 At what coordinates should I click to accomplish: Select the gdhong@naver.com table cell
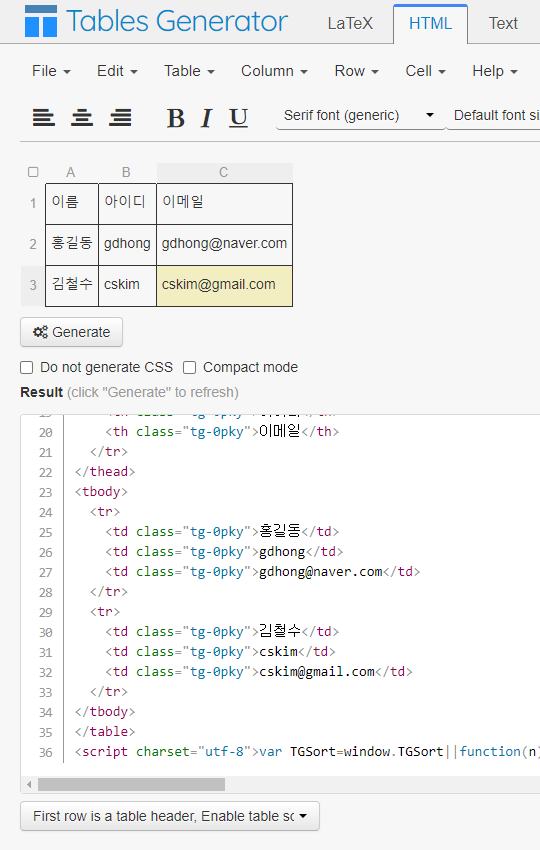point(224,244)
